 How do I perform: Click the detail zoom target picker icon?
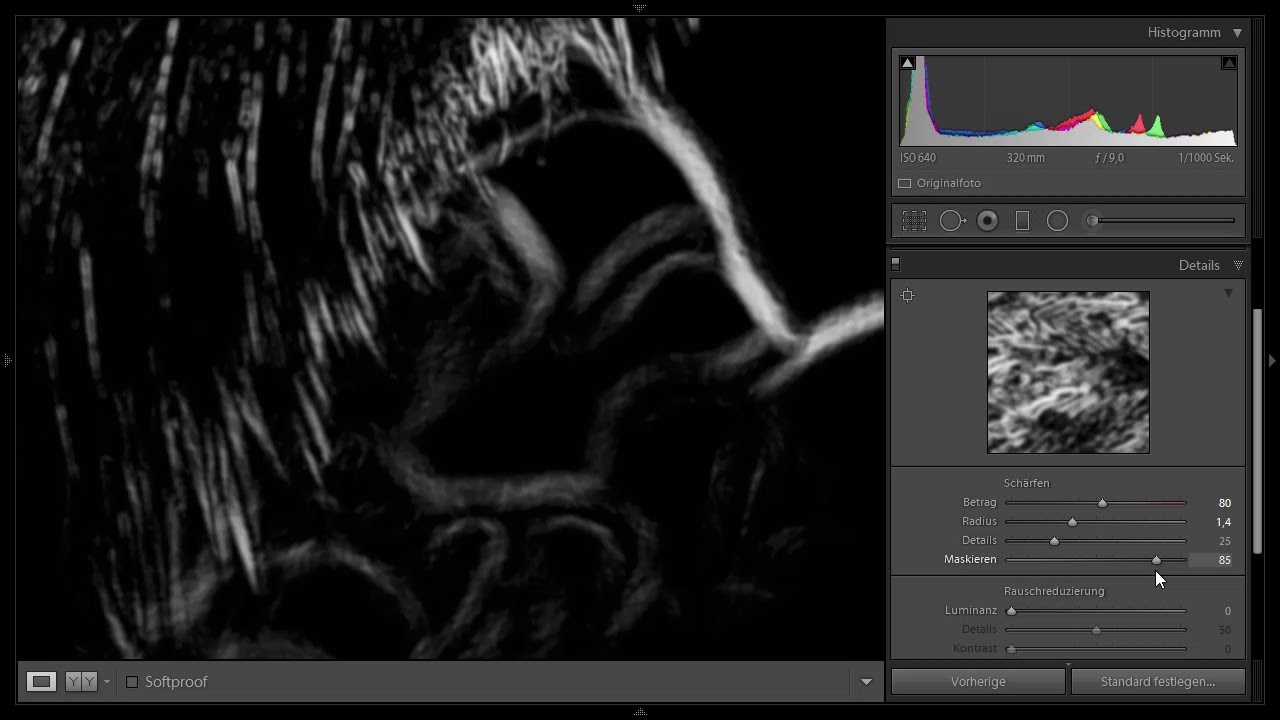click(908, 295)
